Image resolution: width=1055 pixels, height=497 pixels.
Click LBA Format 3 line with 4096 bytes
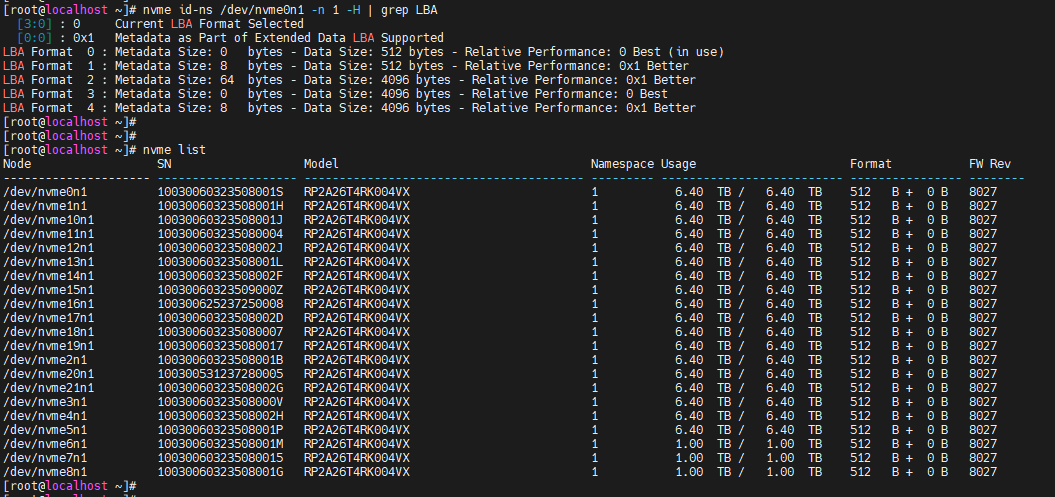pos(335,94)
